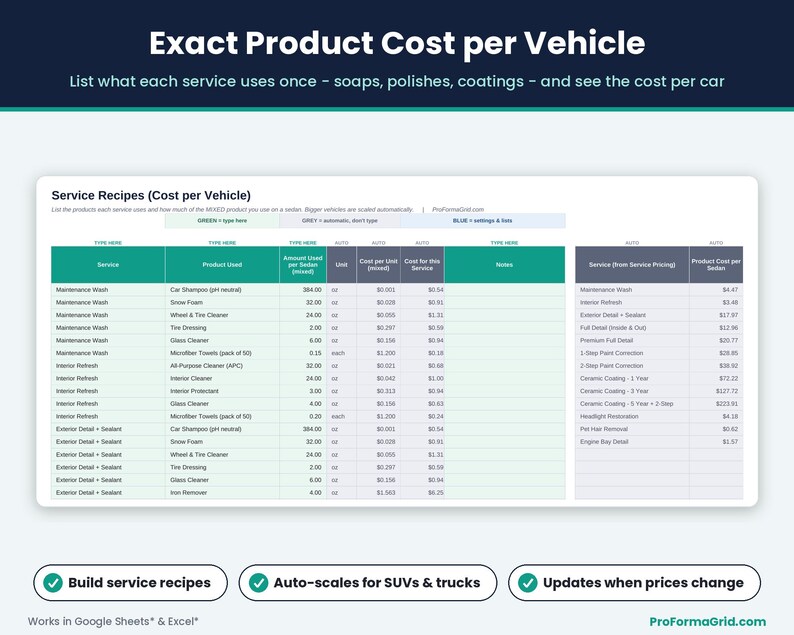
Task: Click the checkmark icon beside Build service recipes
Action: tap(53, 583)
